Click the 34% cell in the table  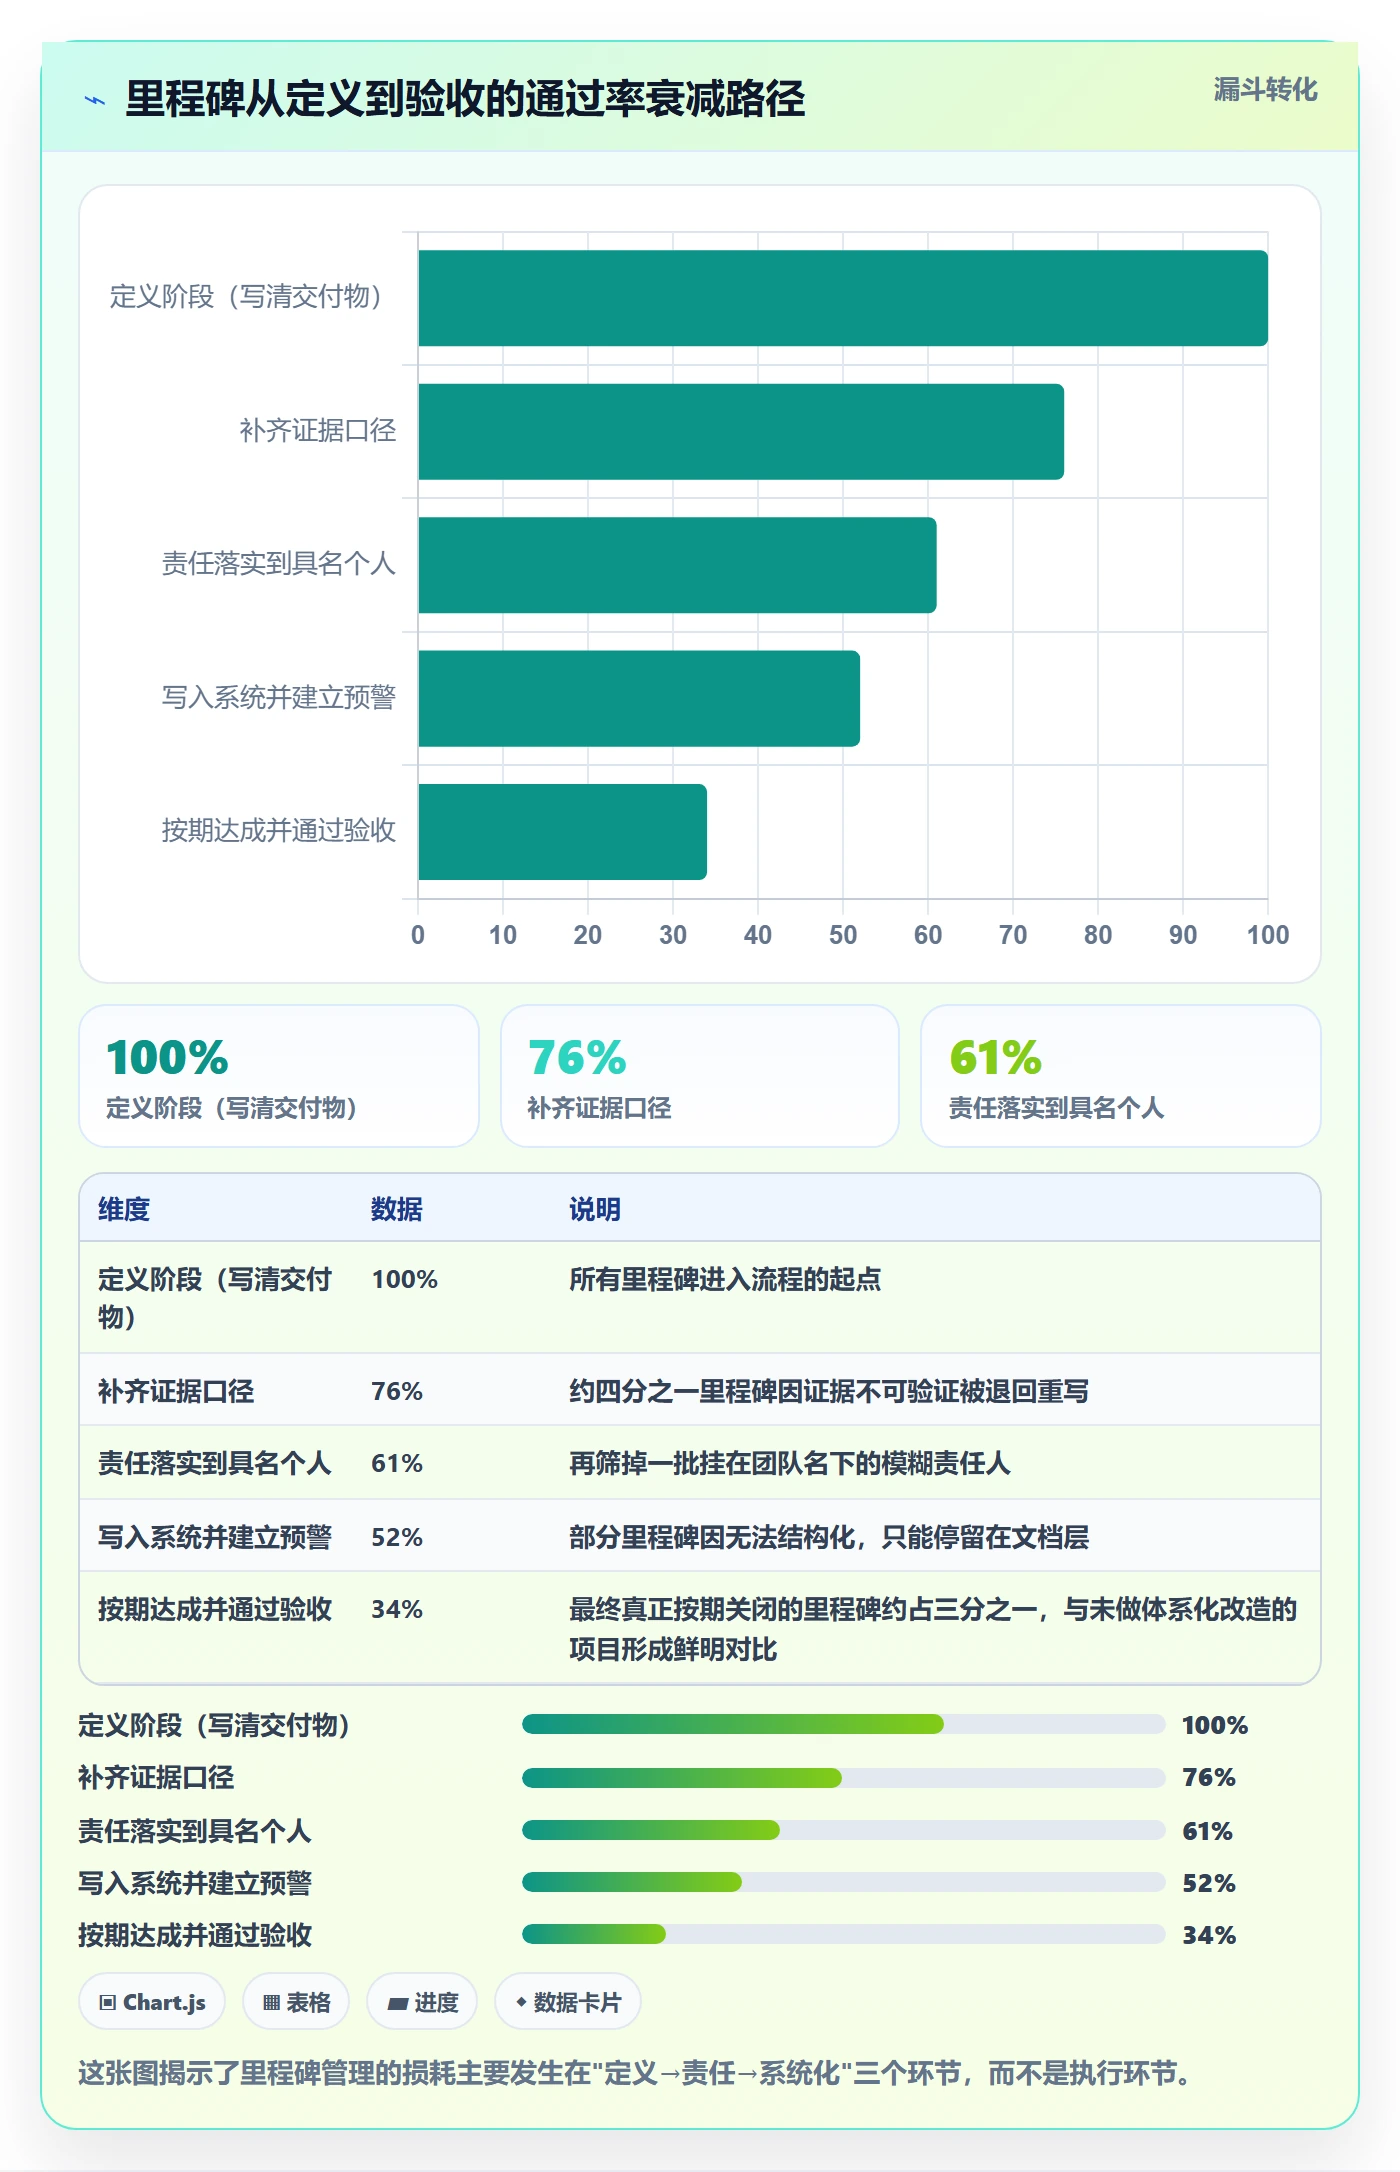[397, 1609]
